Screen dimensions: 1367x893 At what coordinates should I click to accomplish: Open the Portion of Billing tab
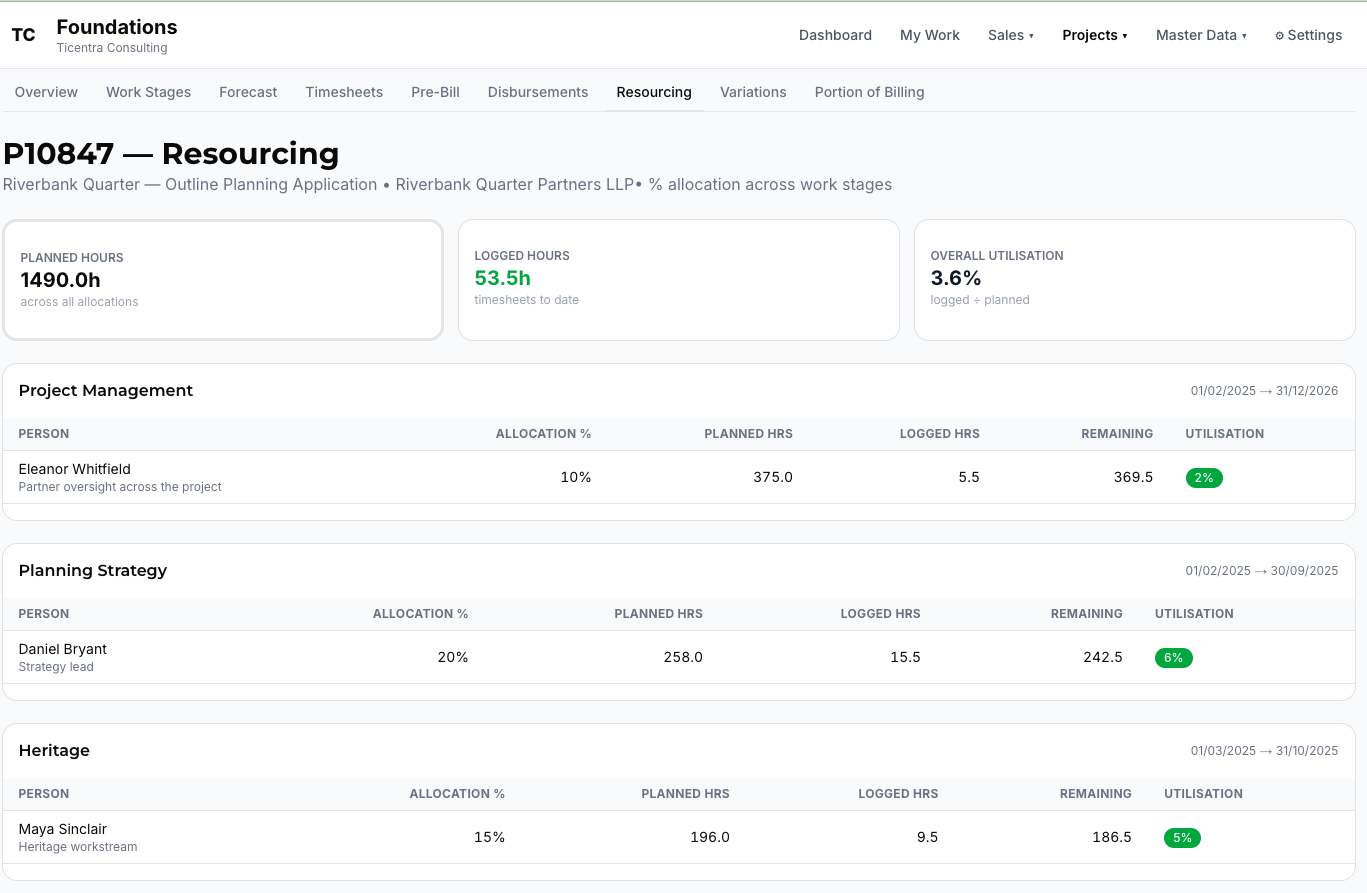tap(870, 92)
